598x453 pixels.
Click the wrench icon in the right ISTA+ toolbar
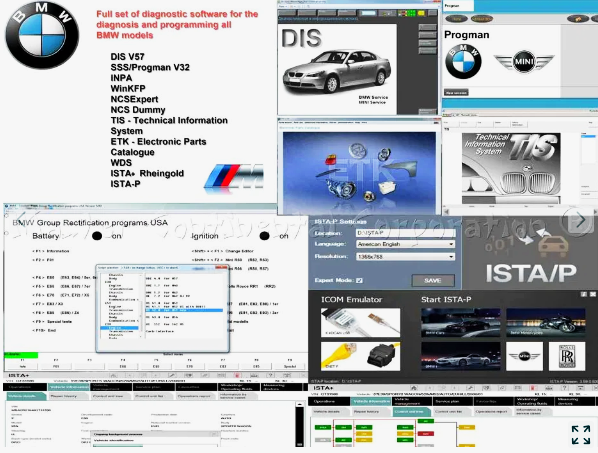[471, 388]
